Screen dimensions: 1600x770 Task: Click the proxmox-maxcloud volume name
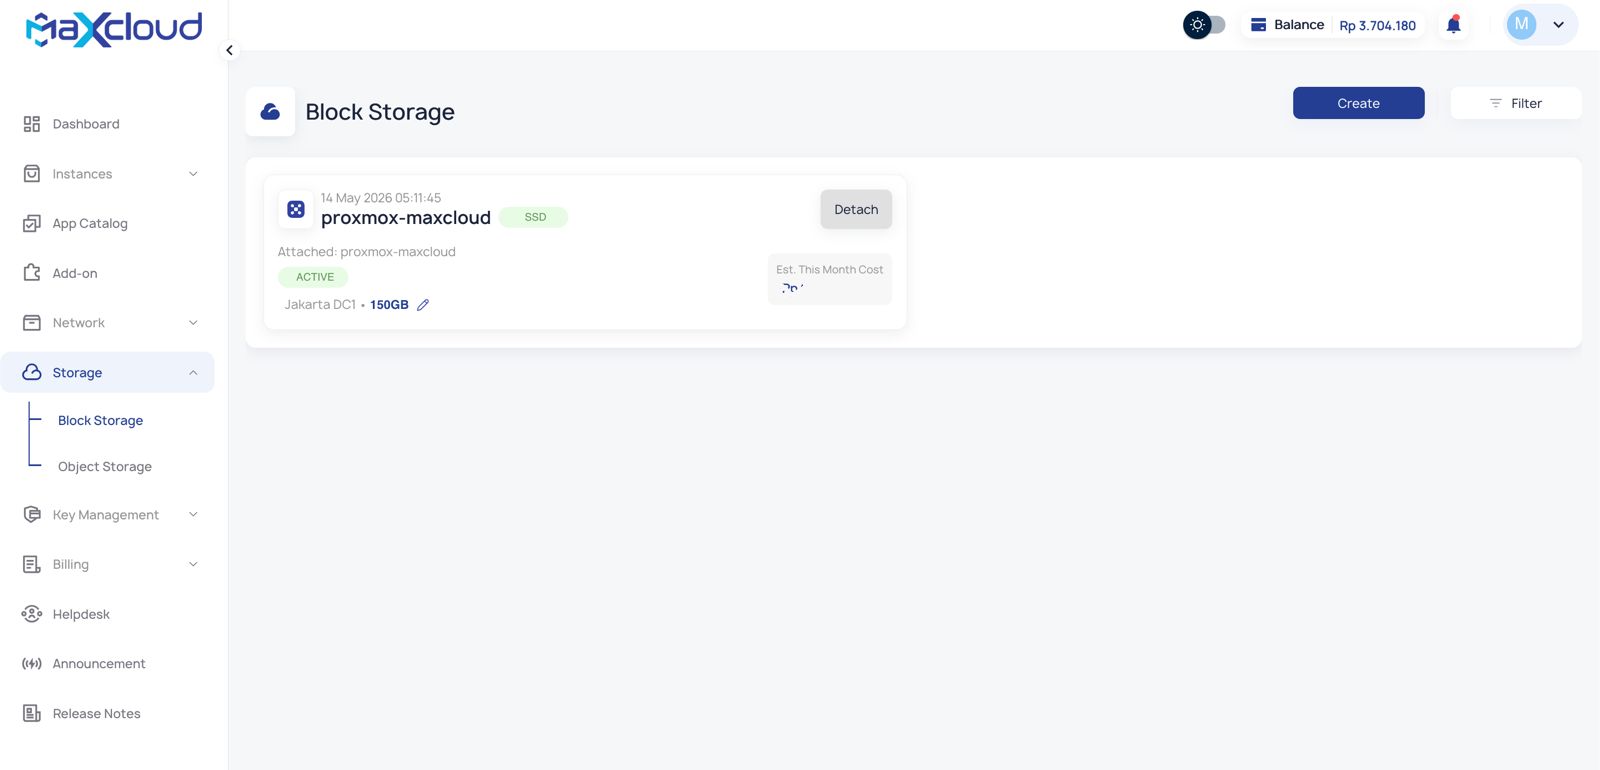pyautogui.click(x=406, y=218)
